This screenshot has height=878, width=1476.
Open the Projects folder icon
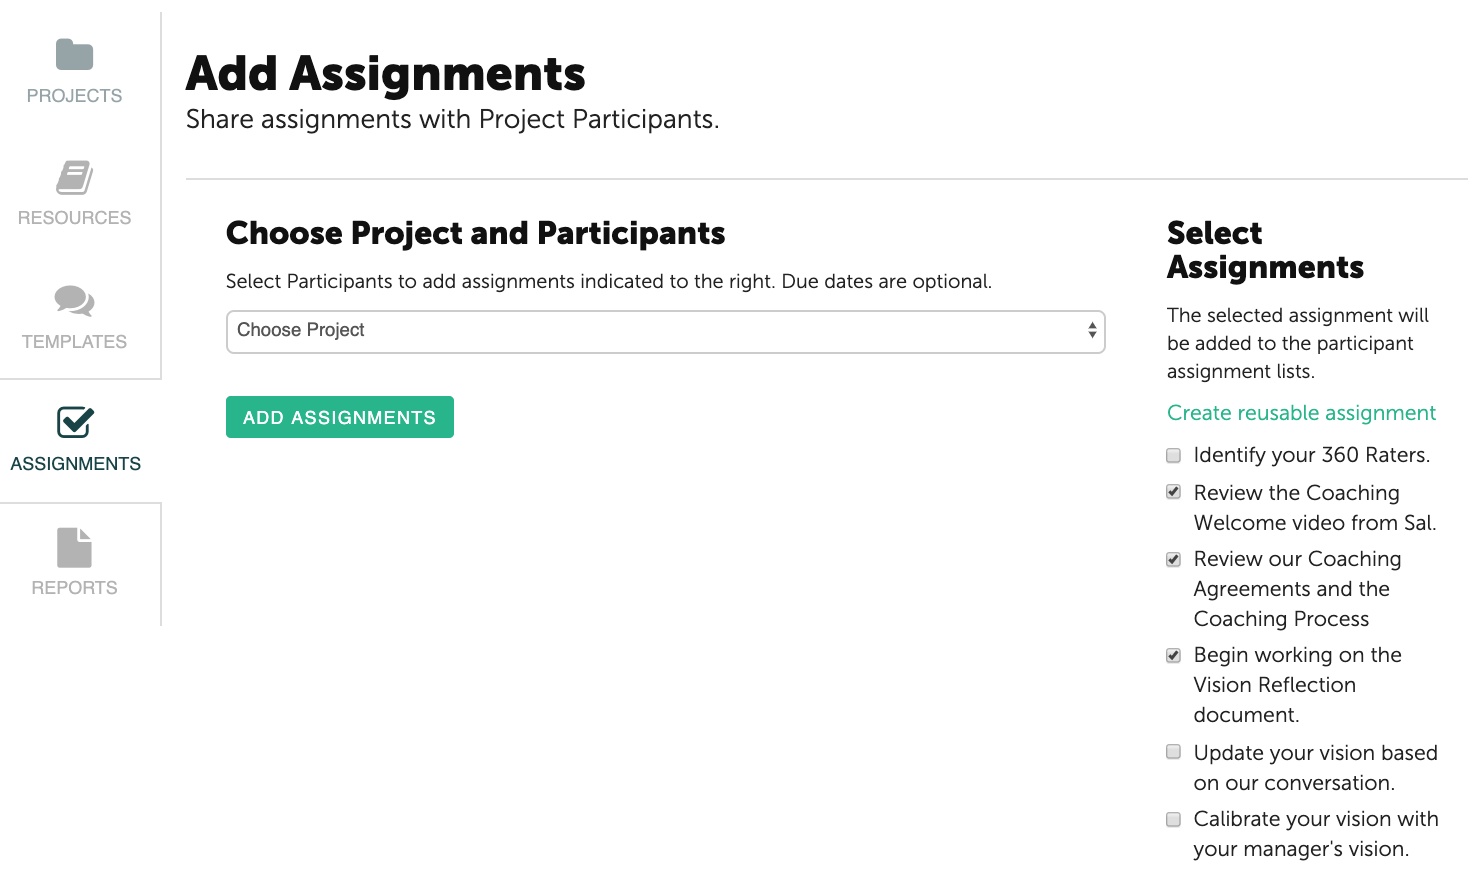(74, 54)
